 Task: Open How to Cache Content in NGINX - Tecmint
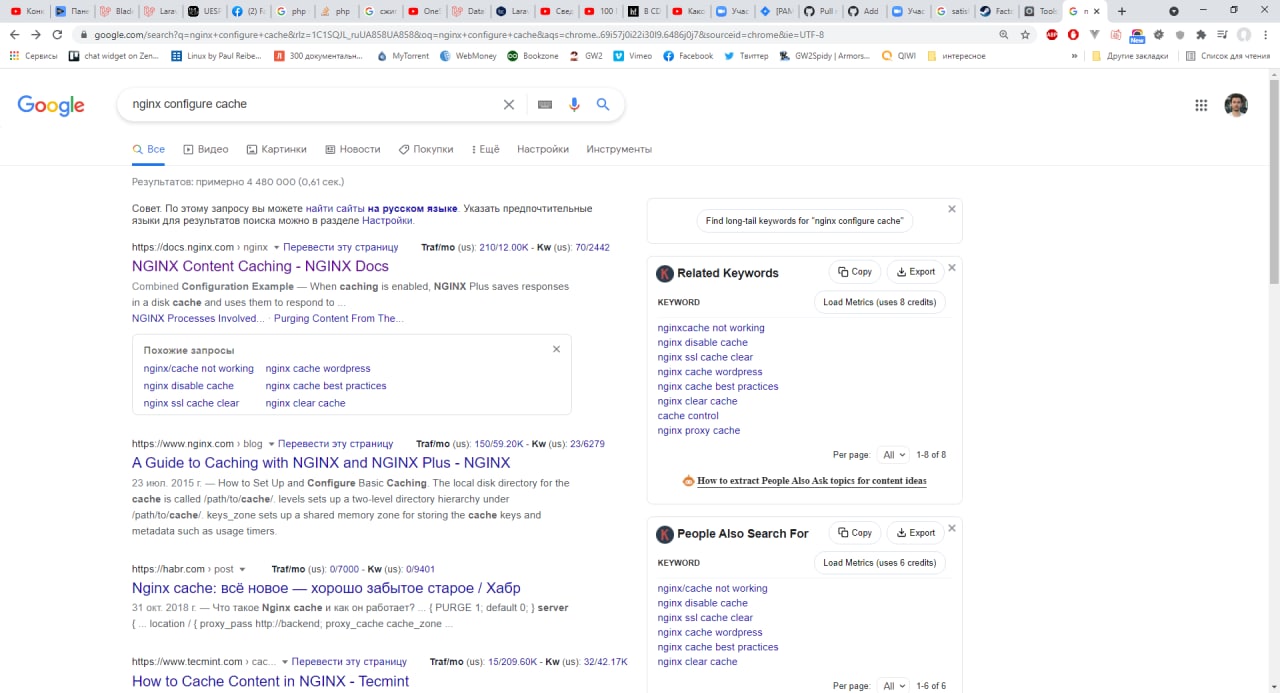[x=270, y=681]
